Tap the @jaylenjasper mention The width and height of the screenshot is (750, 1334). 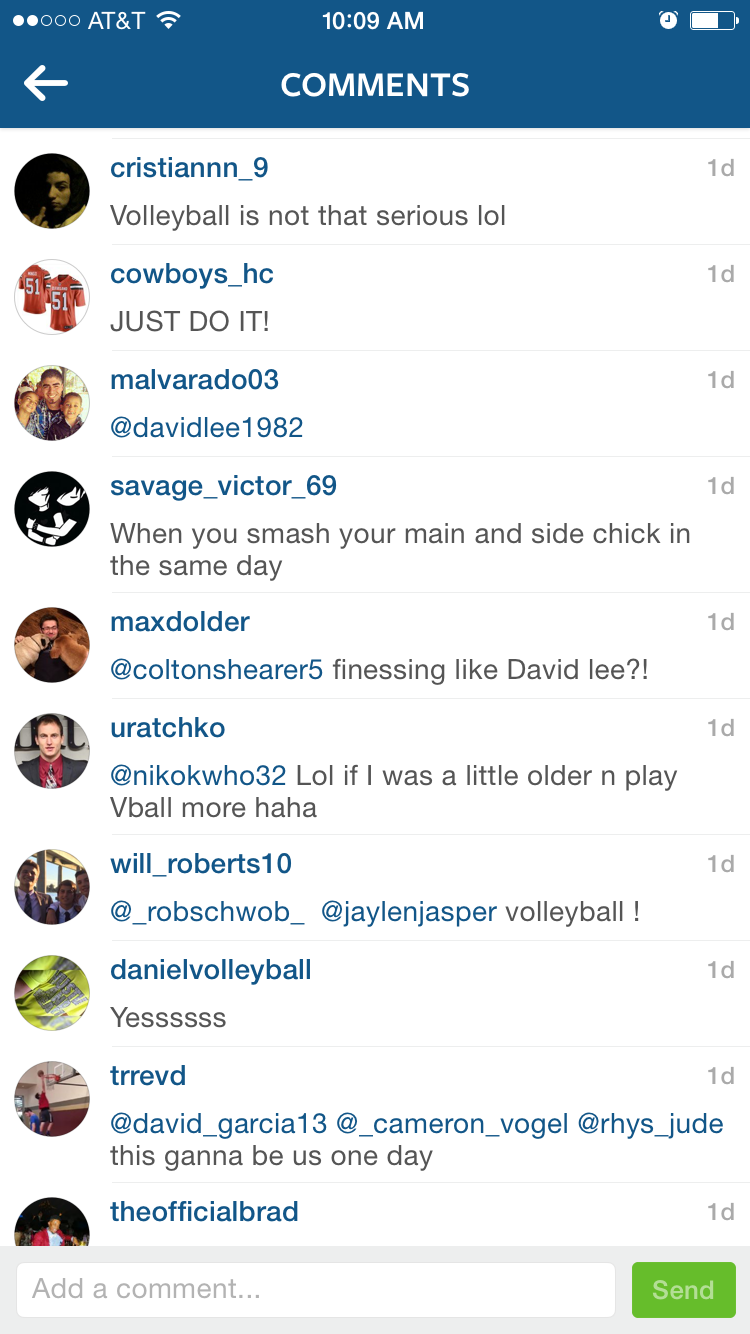(409, 912)
